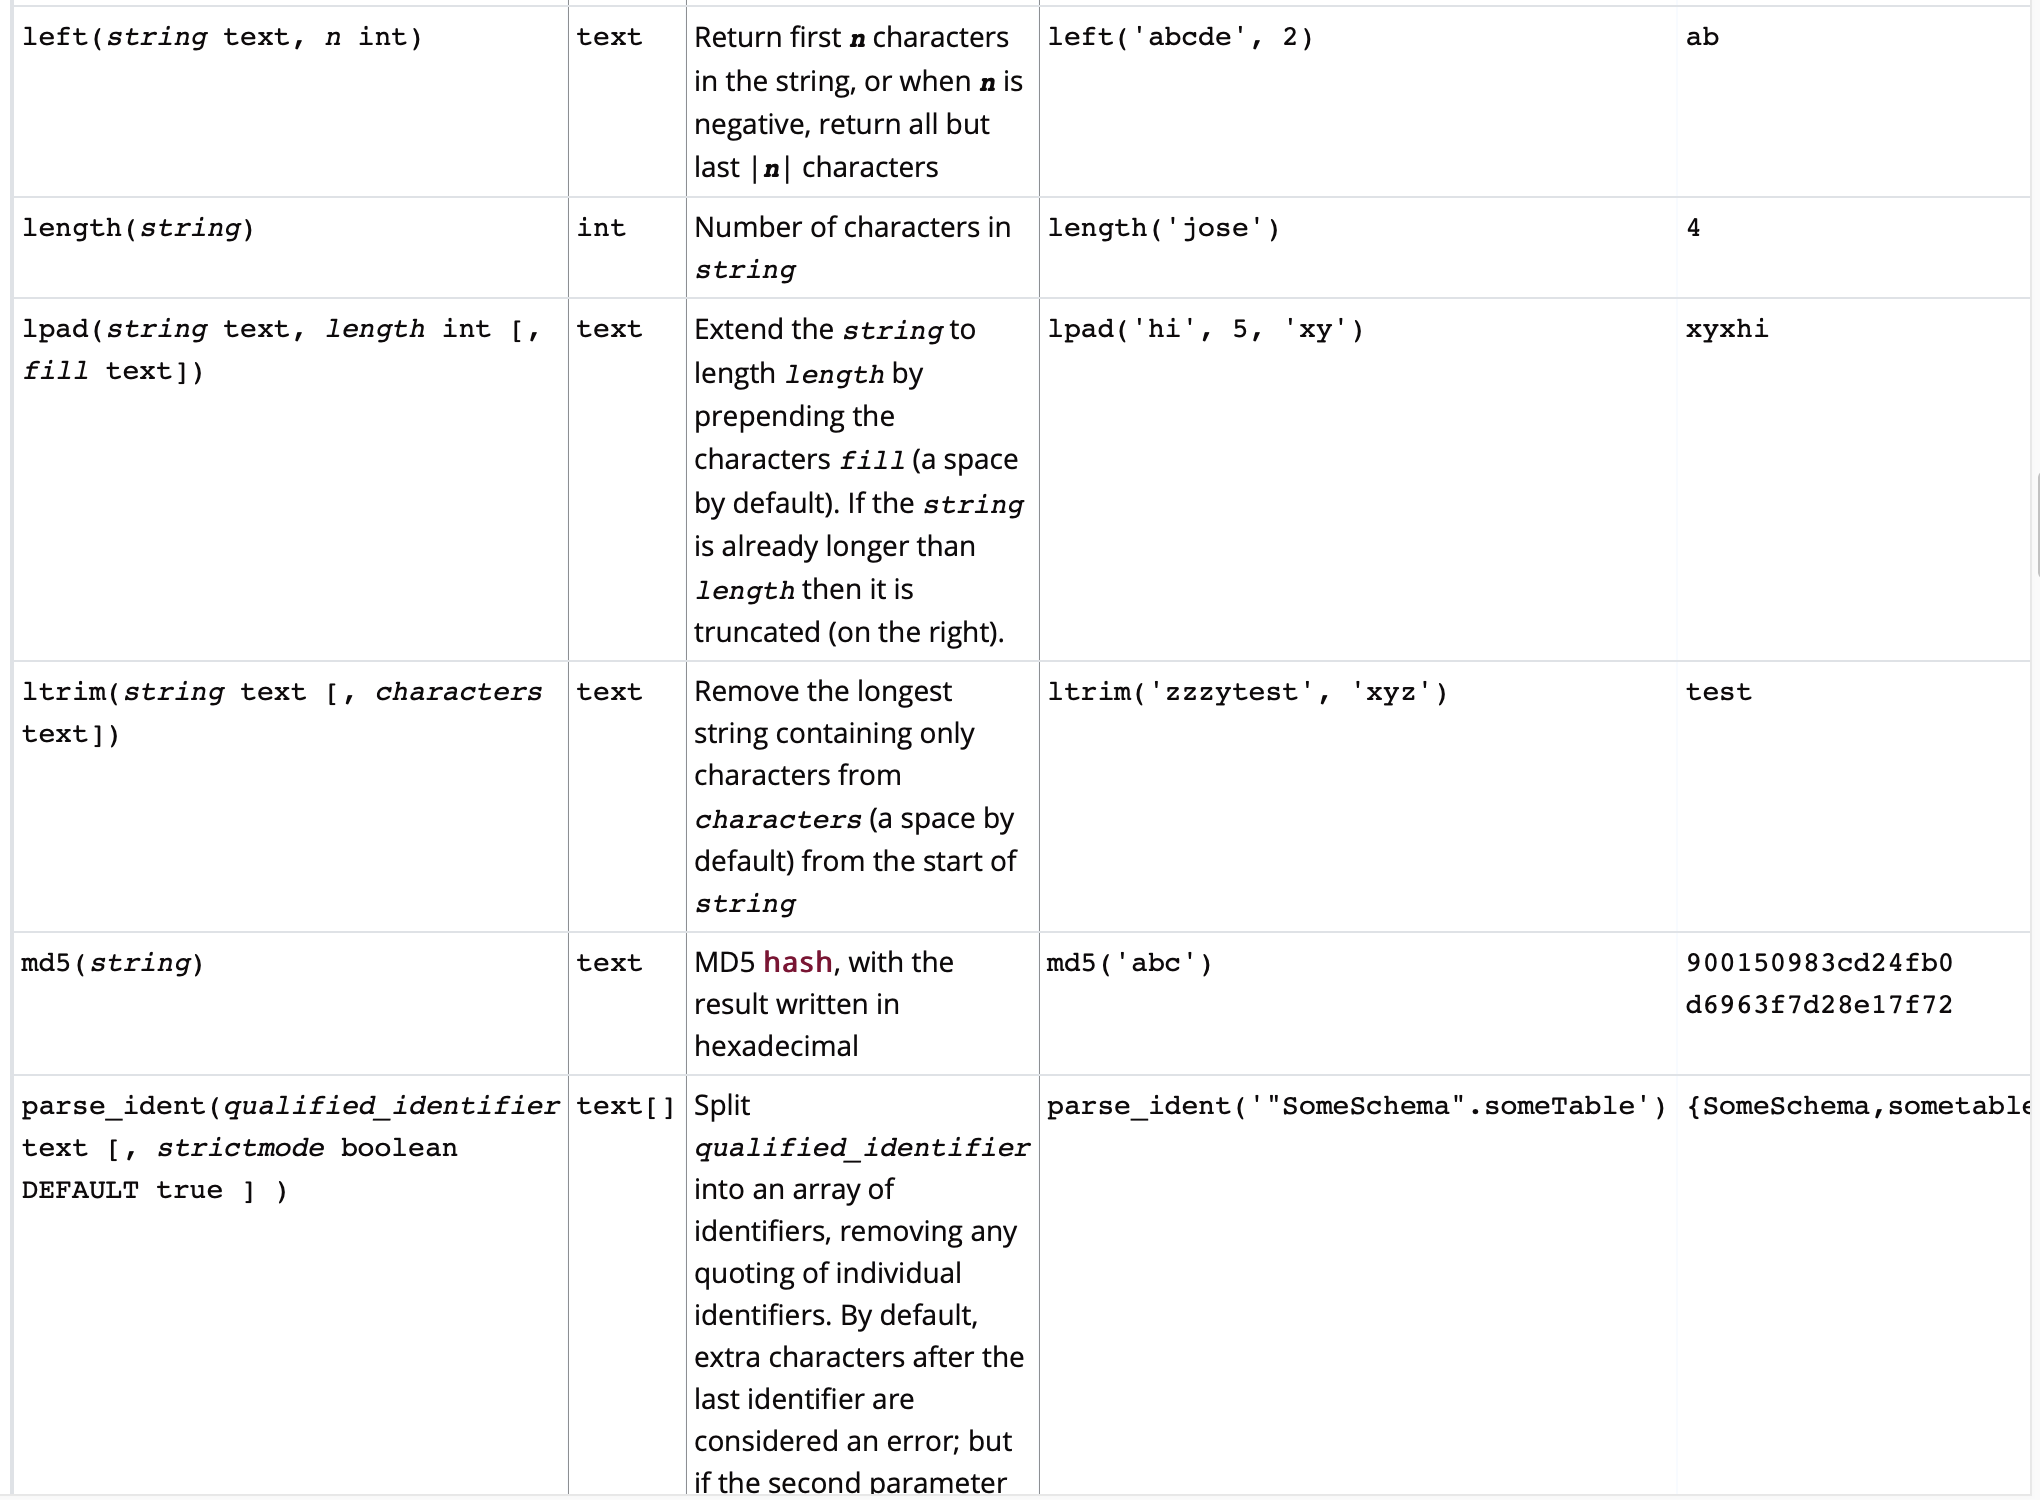This screenshot has width=2040, height=1500.
Task: Click the length('jose') example
Action: (1163, 229)
